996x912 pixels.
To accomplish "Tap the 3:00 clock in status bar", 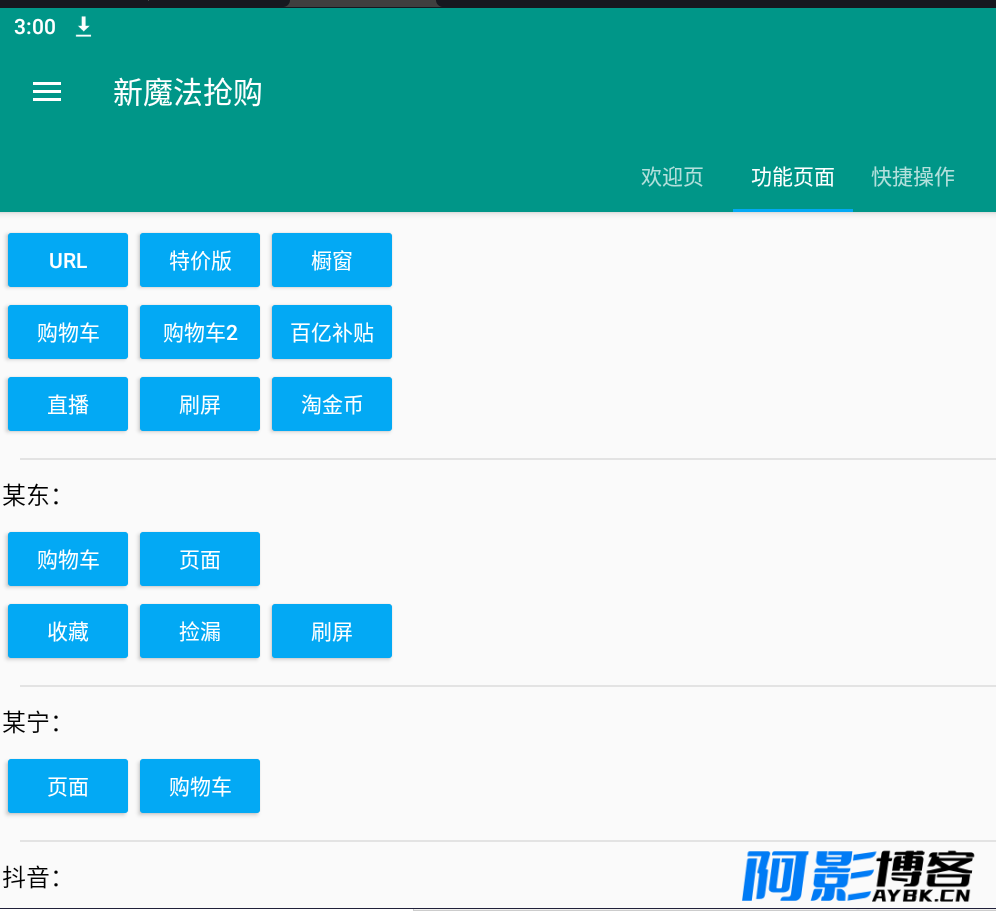I will pyautogui.click(x=35, y=27).
